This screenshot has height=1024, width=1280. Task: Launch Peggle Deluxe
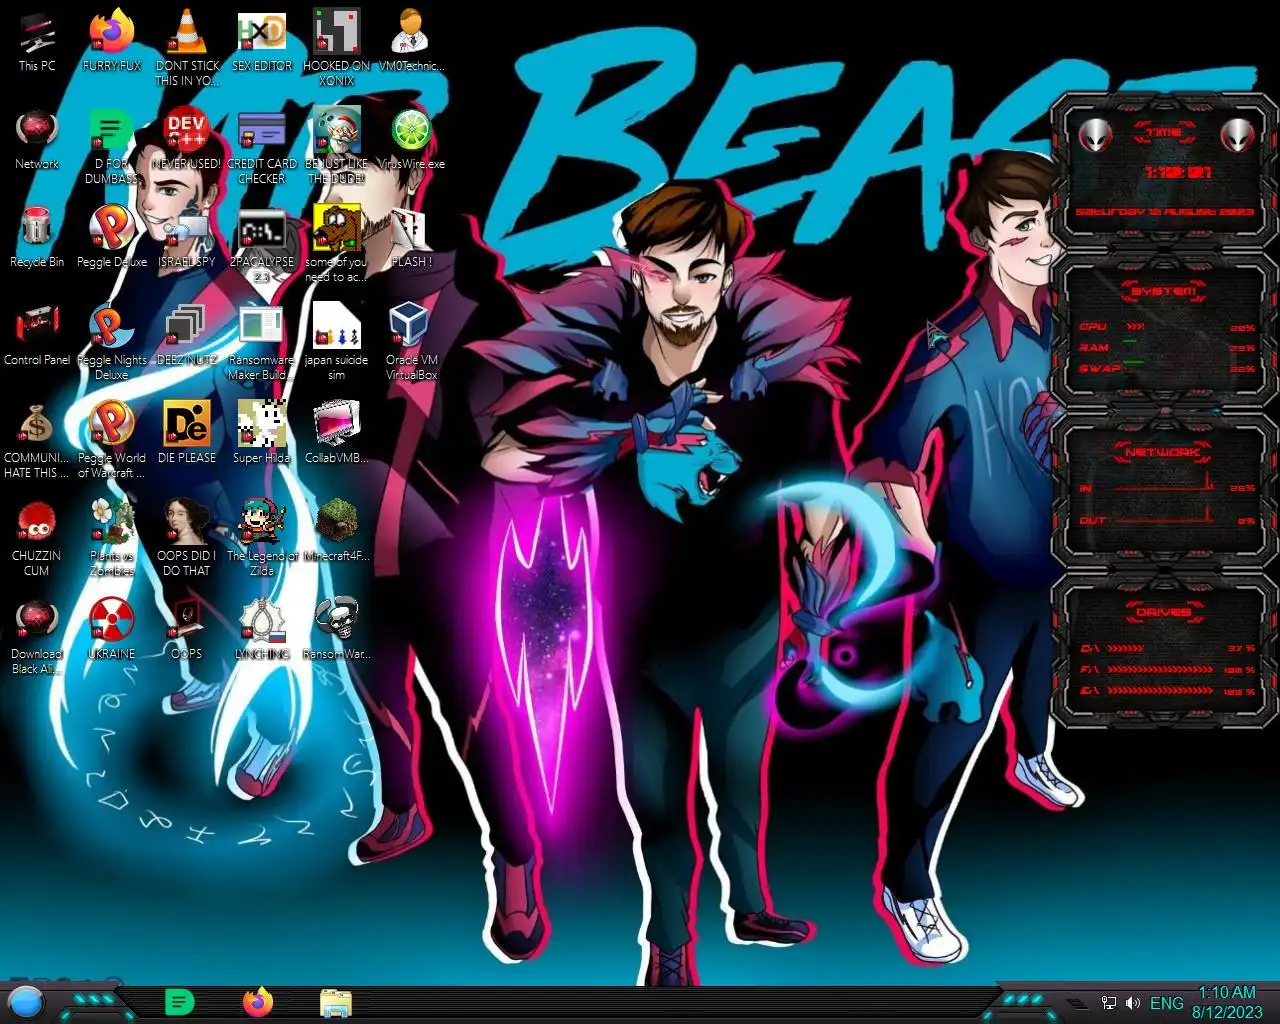(112, 236)
